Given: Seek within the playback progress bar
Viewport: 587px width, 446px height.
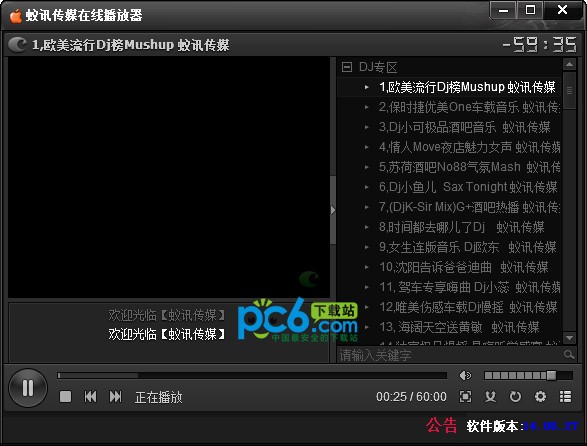Looking at the screenshot, I should click(252, 375).
